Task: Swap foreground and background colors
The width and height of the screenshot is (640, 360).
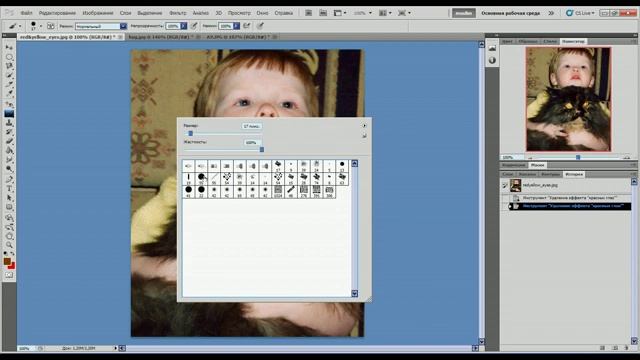Action: point(12,254)
